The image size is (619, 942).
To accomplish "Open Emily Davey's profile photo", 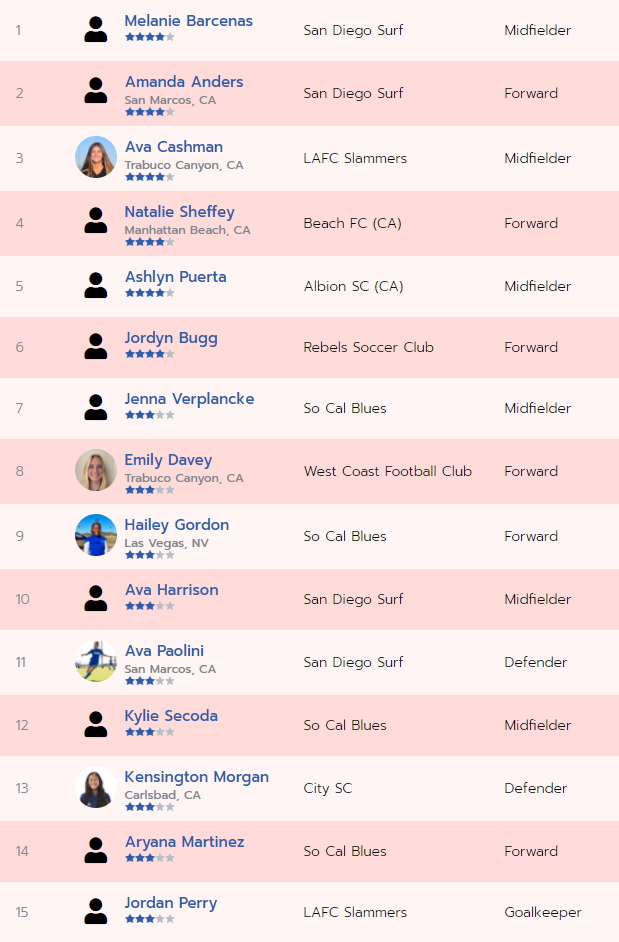I will click(x=96, y=470).
